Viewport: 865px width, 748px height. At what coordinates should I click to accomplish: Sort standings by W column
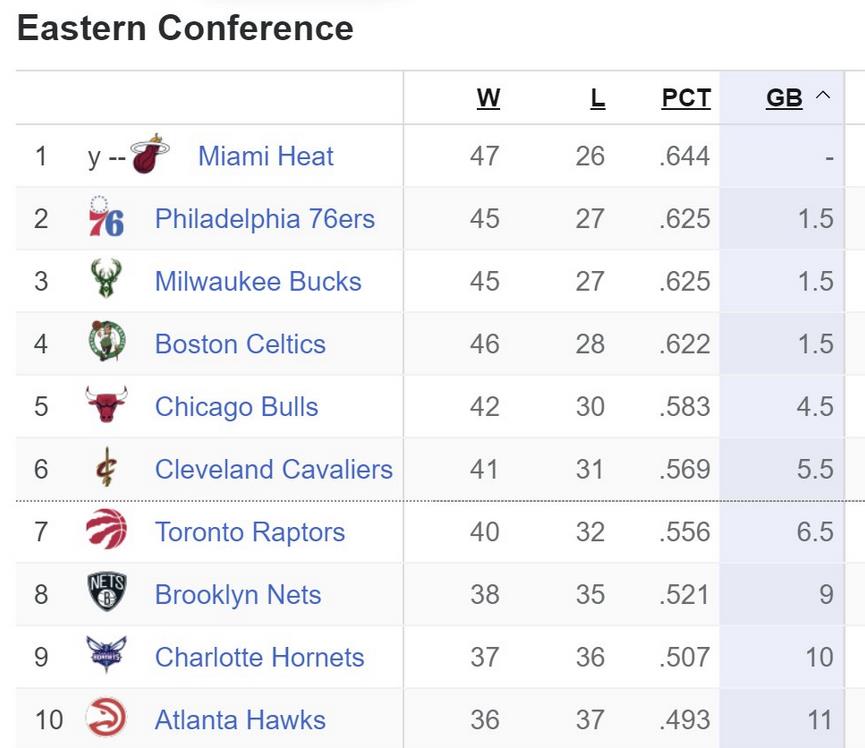pos(488,98)
